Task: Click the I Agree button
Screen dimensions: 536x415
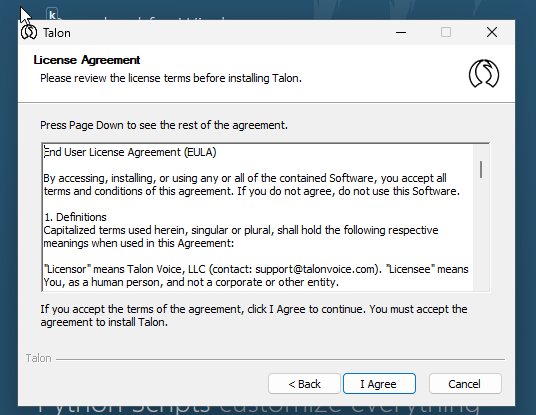Action: [379, 384]
